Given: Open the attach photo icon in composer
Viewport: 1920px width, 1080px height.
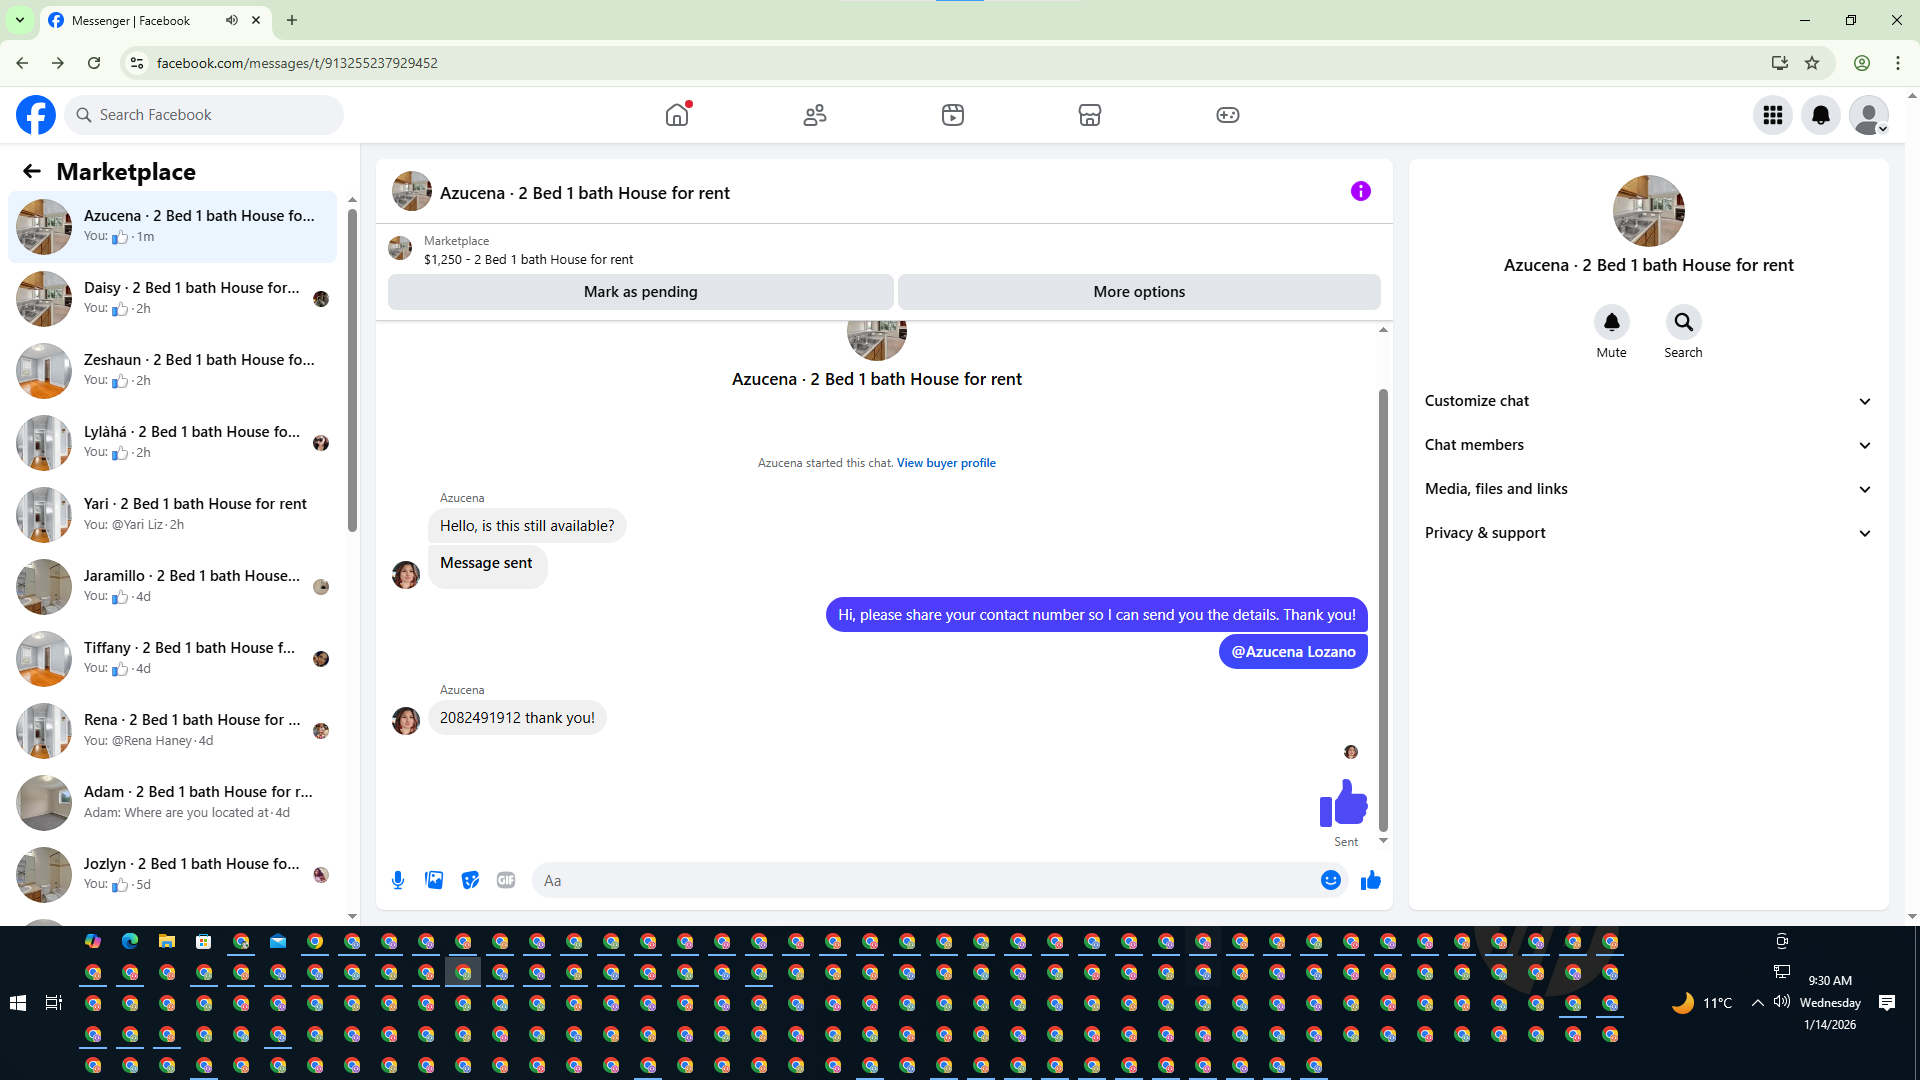Looking at the screenshot, I should coord(434,880).
